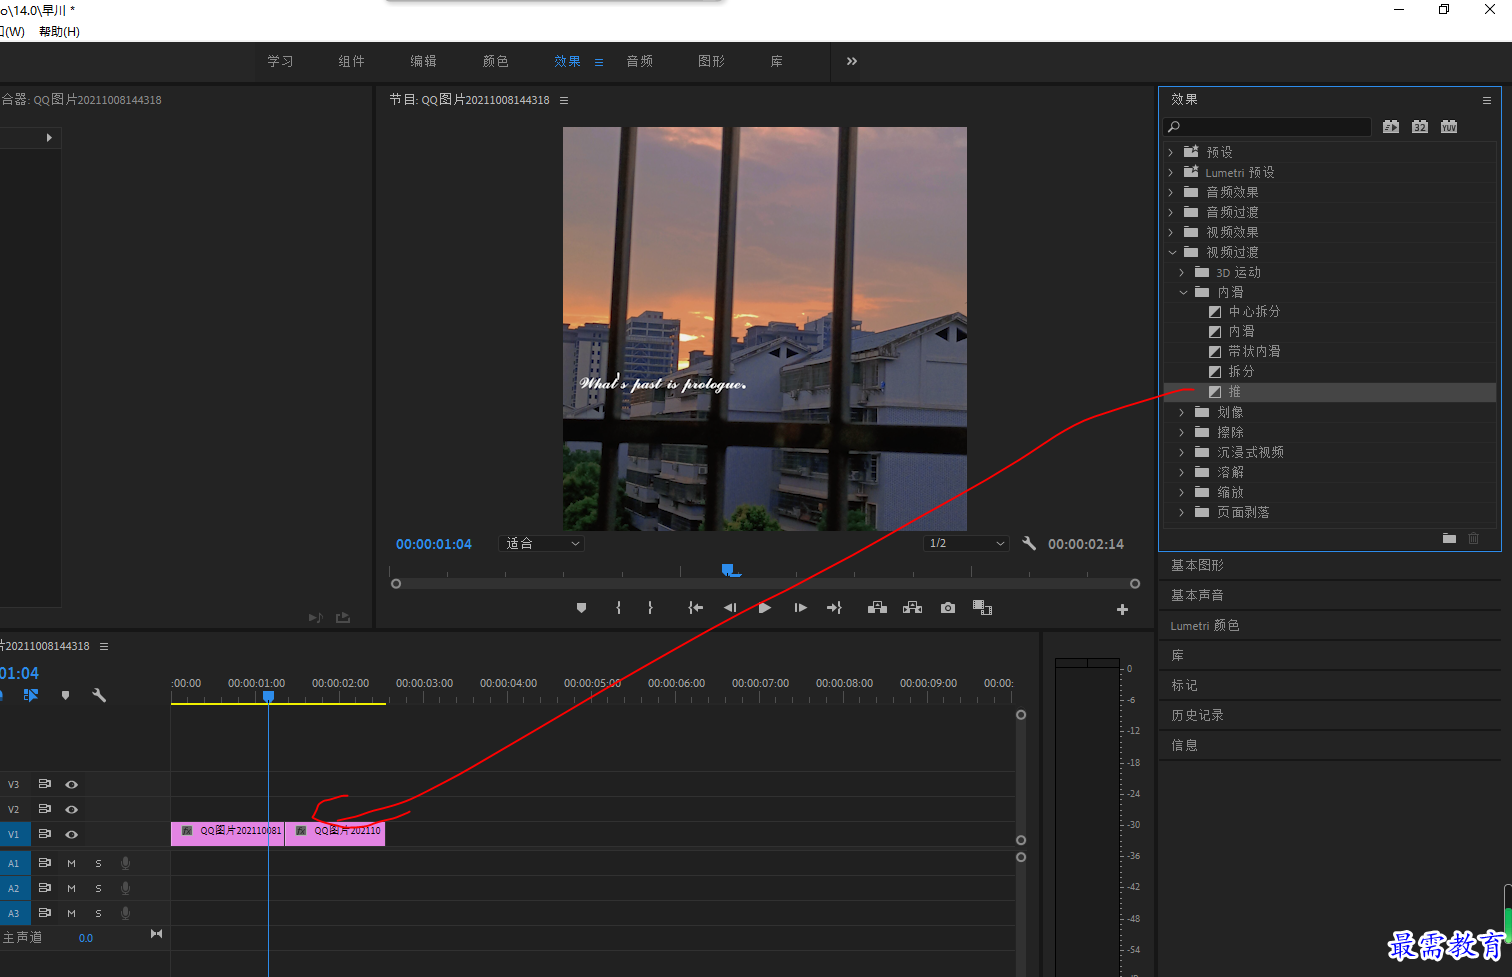The image size is (1512, 977).
Task: Expand the 音频效果 folder
Action: (x=1171, y=192)
